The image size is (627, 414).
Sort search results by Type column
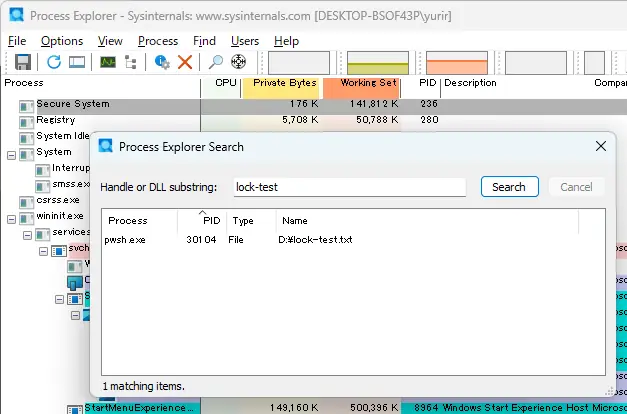(x=251, y=220)
